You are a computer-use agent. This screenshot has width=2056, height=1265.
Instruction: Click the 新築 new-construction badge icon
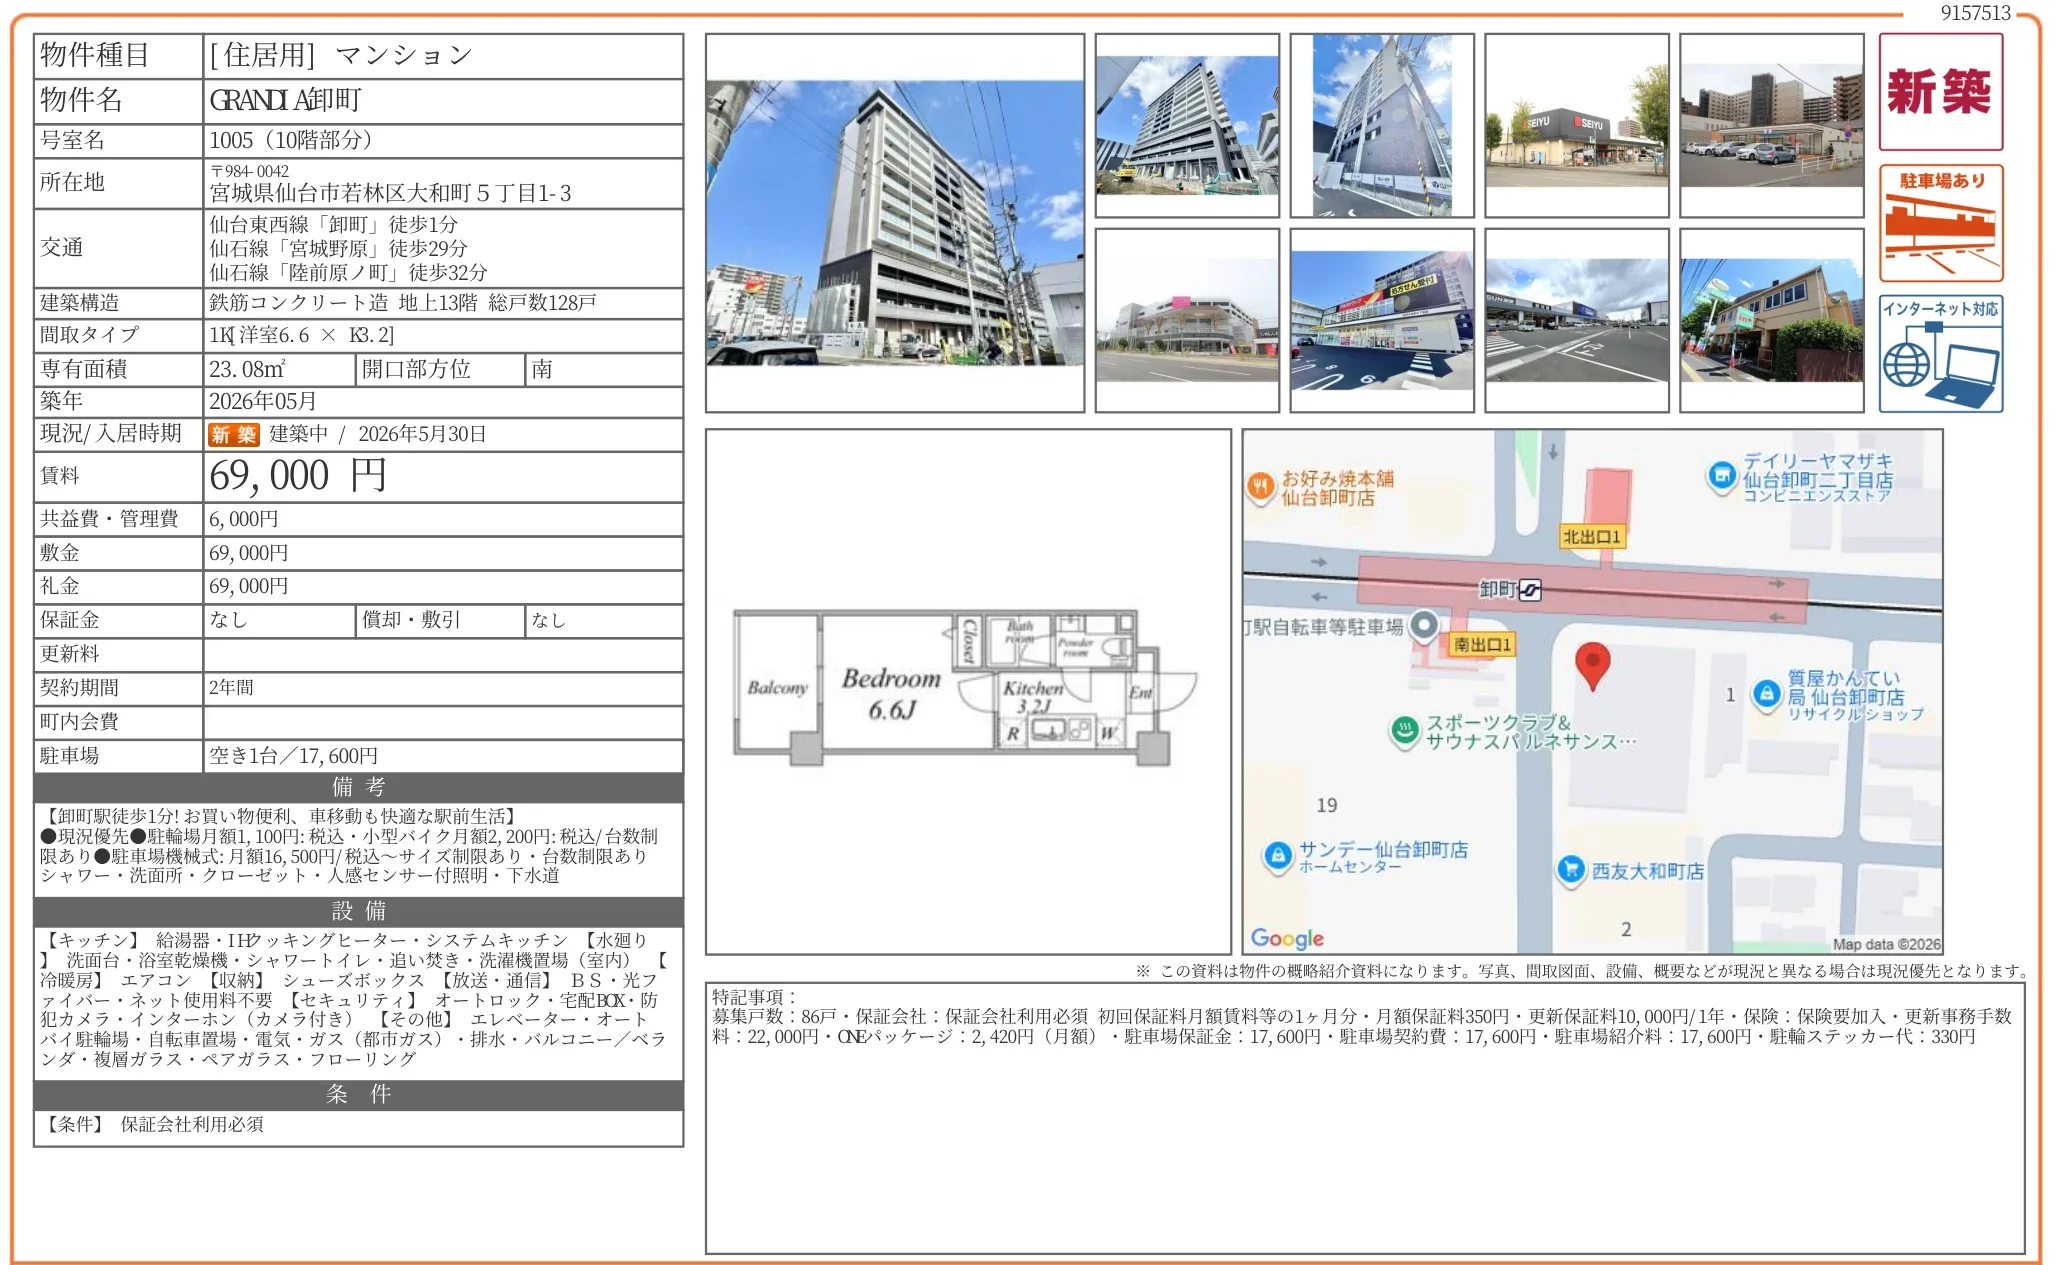(1940, 92)
